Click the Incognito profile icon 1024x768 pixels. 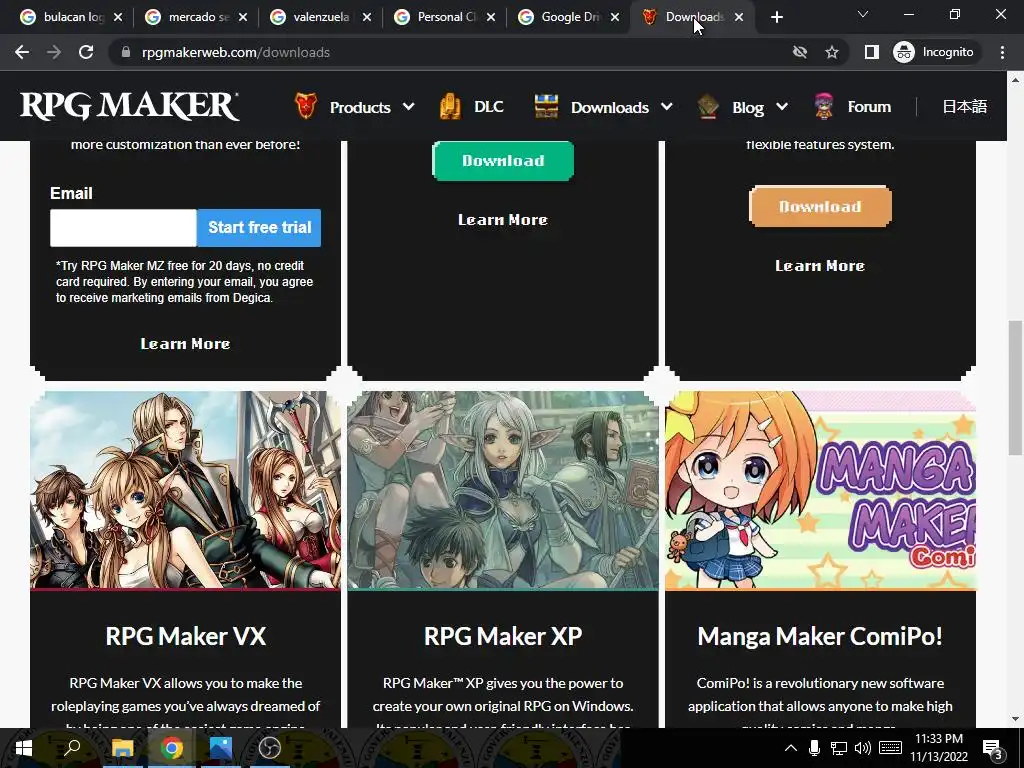point(904,52)
